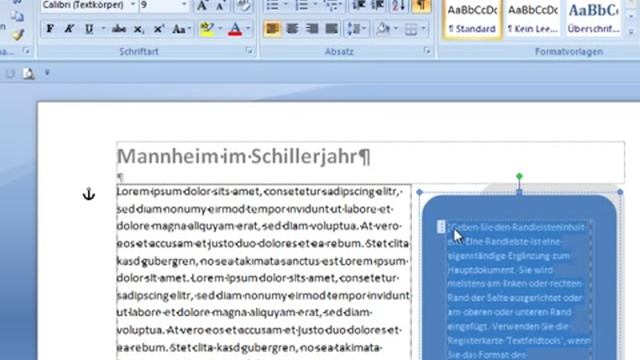Click the top-left sizing handle of the sidebar
The height and width of the screenshot is (360, 640).
(x=420, y=192)
